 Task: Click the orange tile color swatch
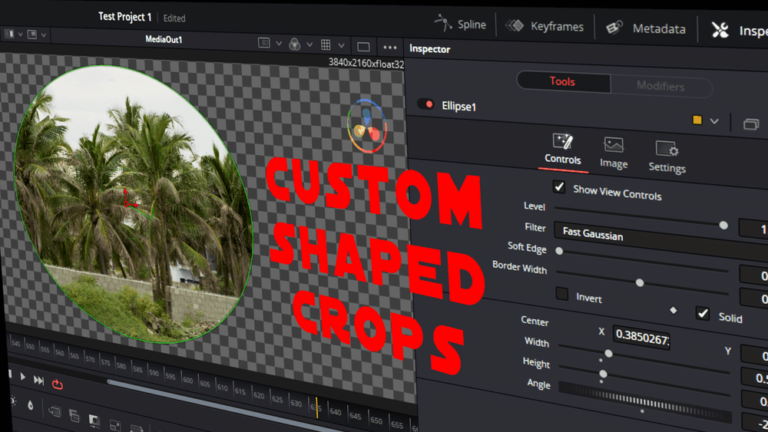click(x=697, y=120)
